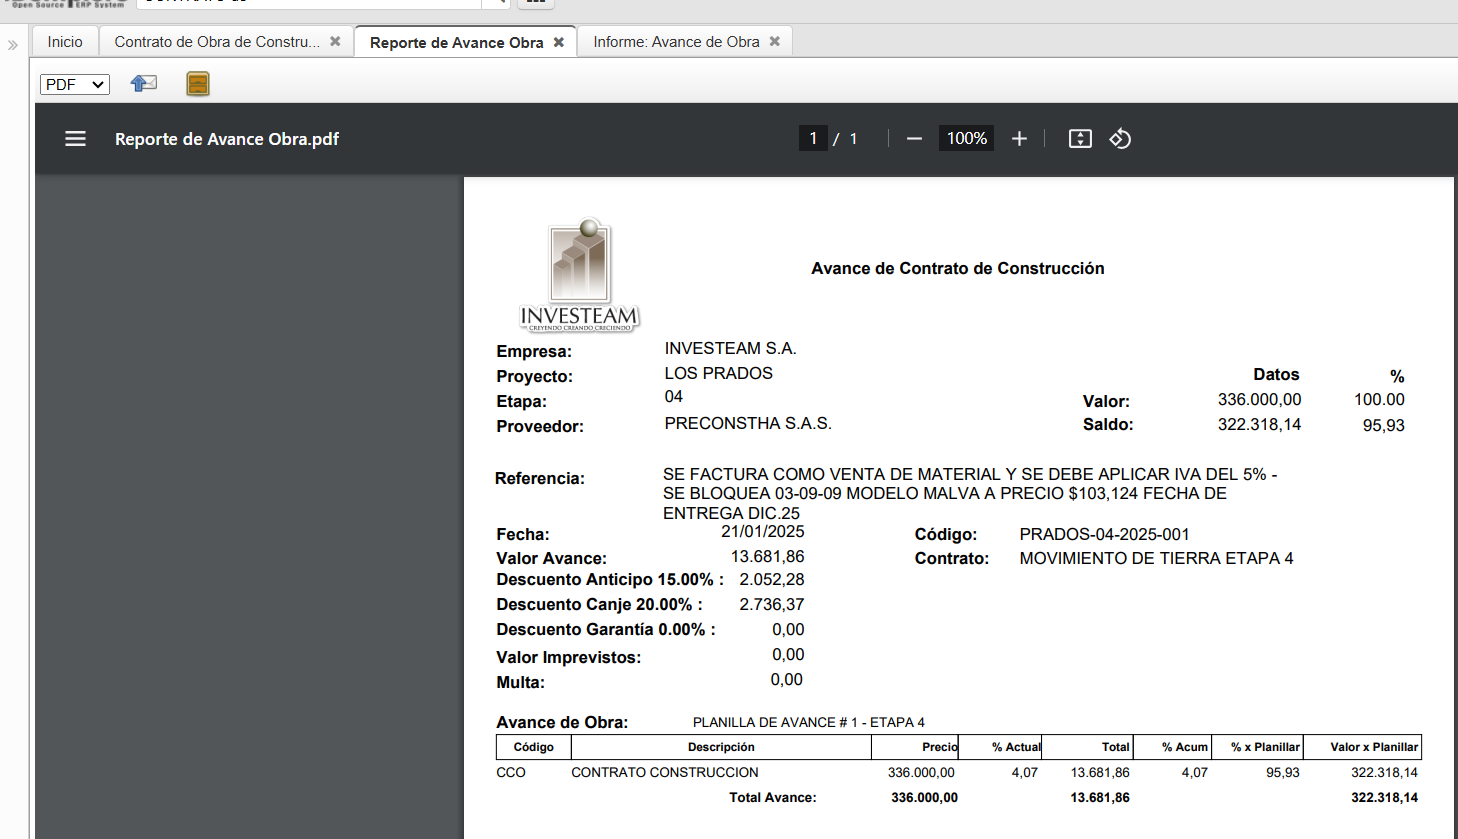Close the Informe: Avance de Obra tab
Screen dimensions: 1458x839
click(775, 42)
